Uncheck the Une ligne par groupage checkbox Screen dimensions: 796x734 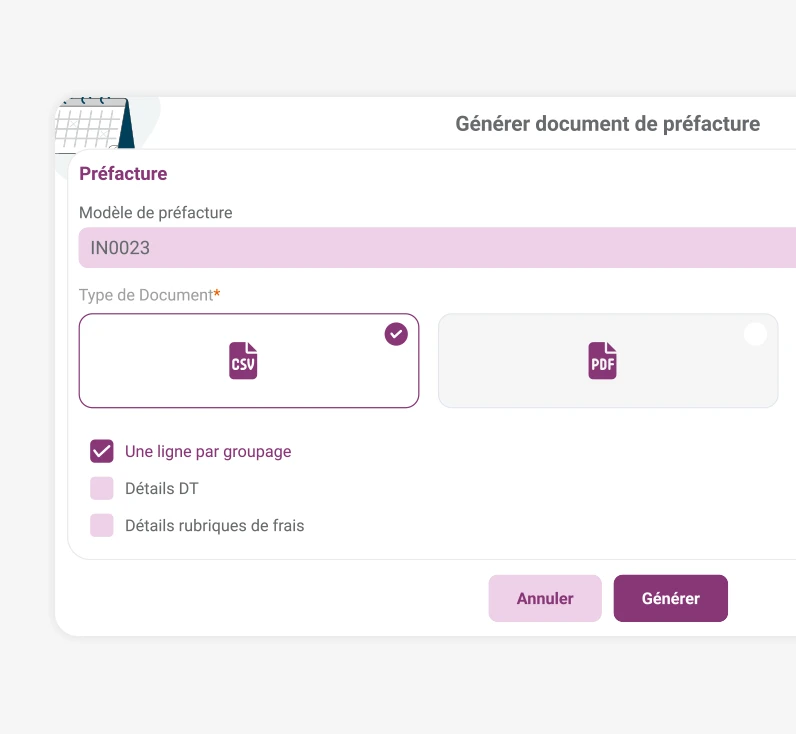tap(102, 451)
